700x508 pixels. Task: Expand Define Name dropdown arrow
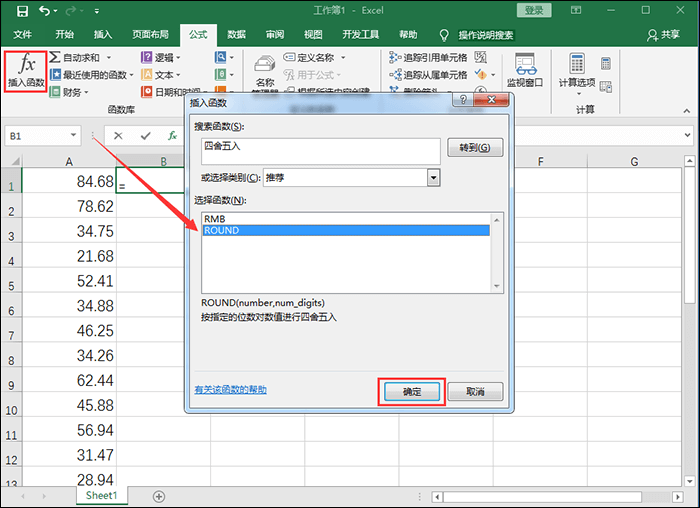343,58
